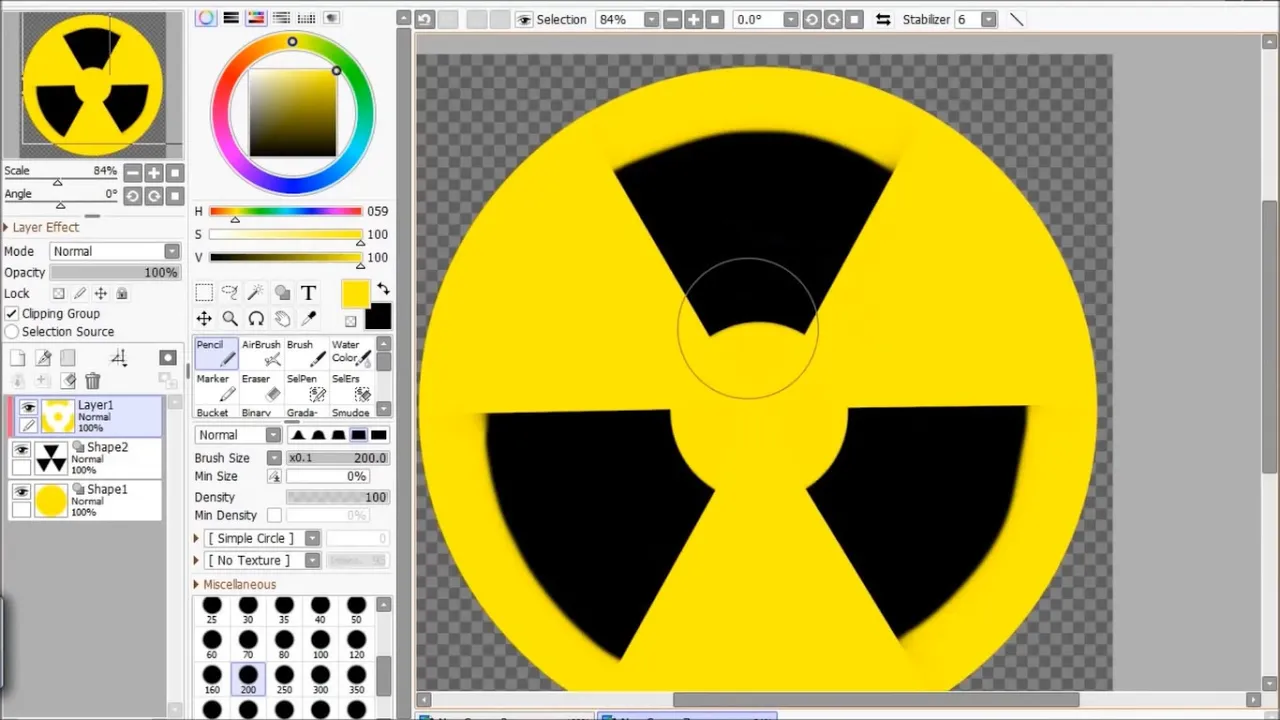Click the yellow foreground color swatch
The height and width of the screenshot is (720, 1280).
[x=355, y=294]
